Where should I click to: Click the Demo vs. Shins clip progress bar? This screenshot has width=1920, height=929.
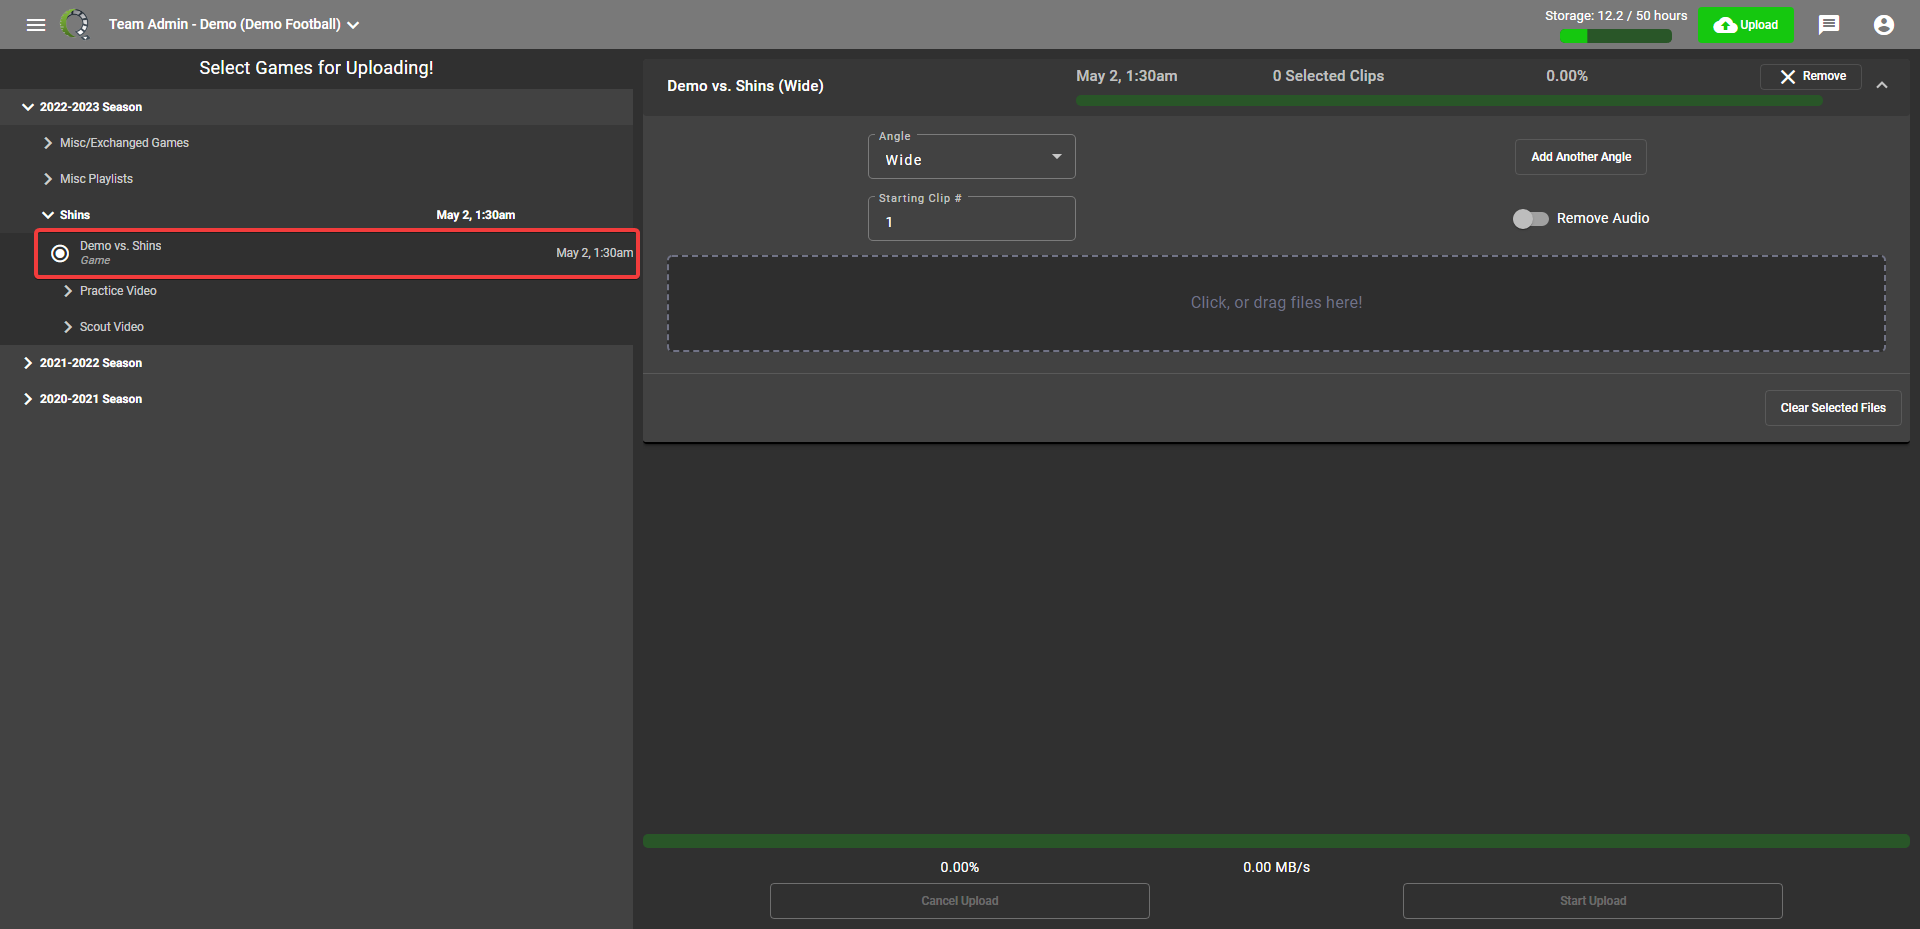(x=1449, y=101)
